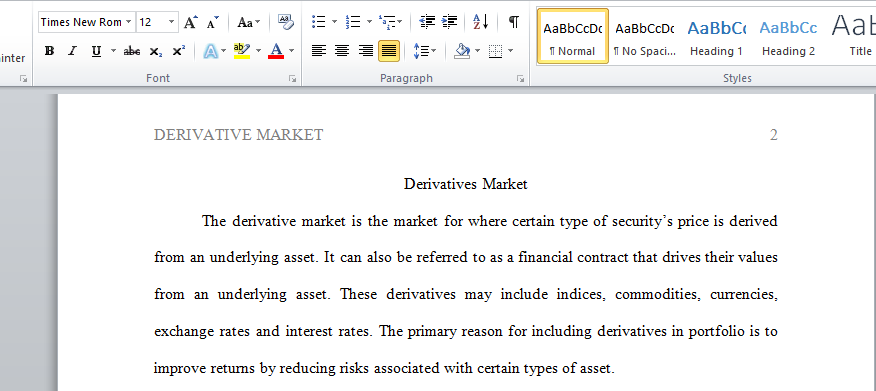Screen dimensions: 876x391
Task: Center the text
Action: [342, 51]
